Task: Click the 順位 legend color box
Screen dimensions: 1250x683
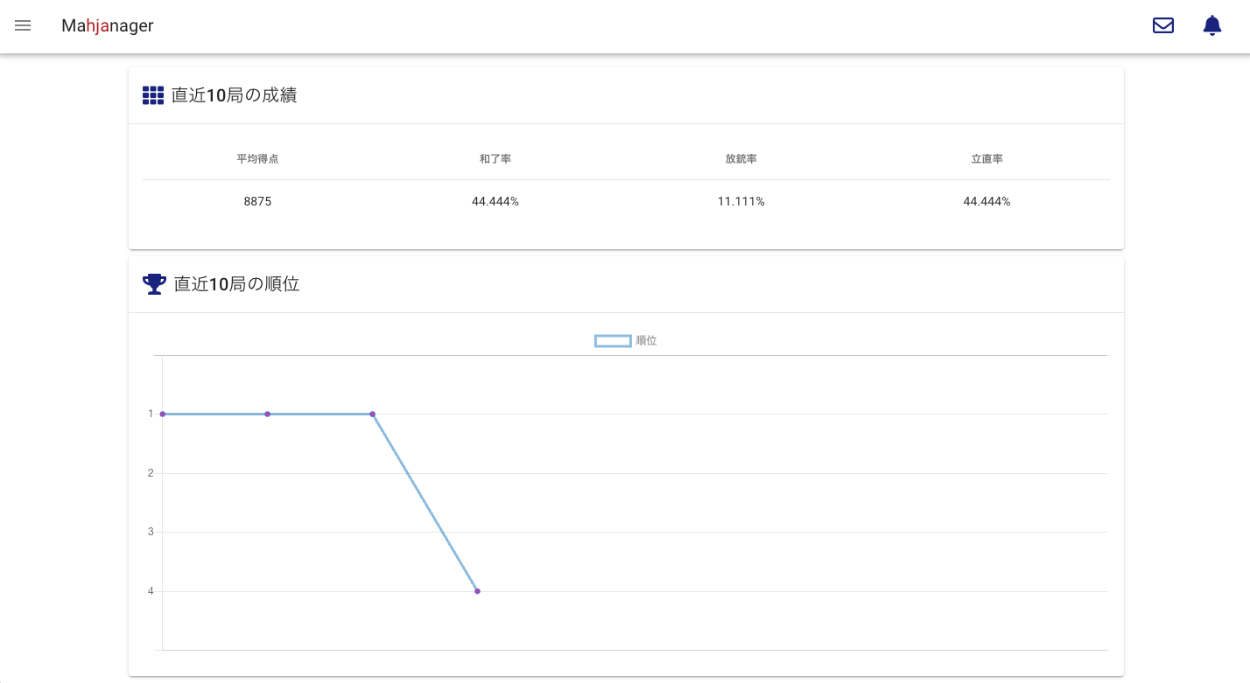Action: pyautogui.click(x=612, y=341)
